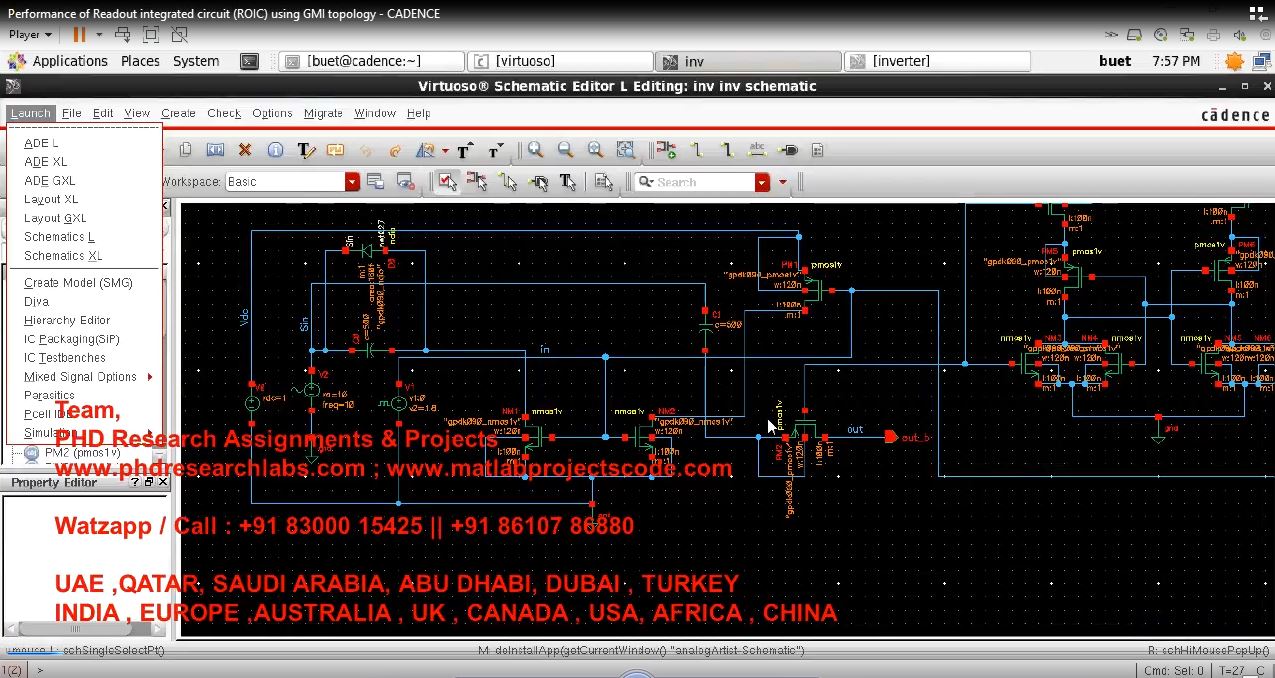Select the Create Instance toolbar icon
The image size is (1275, 678).
665,150
